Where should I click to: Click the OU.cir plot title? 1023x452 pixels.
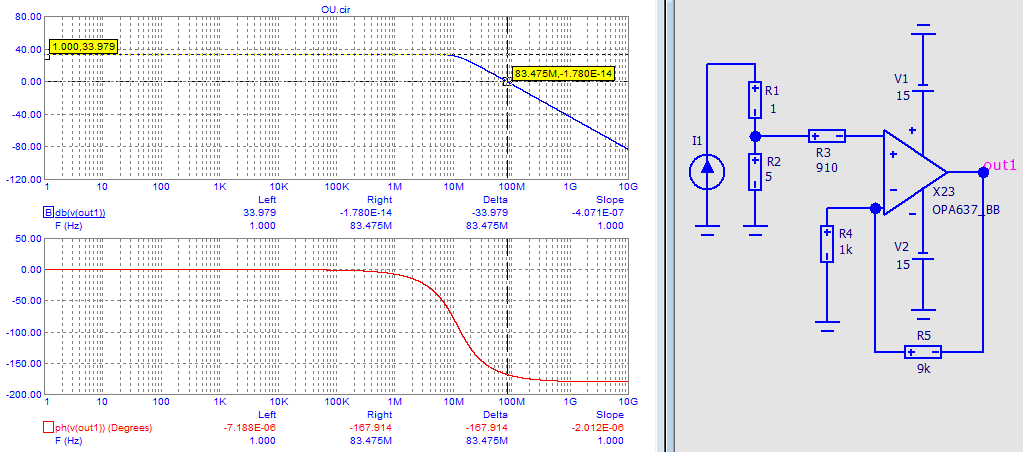click(334, 8)
